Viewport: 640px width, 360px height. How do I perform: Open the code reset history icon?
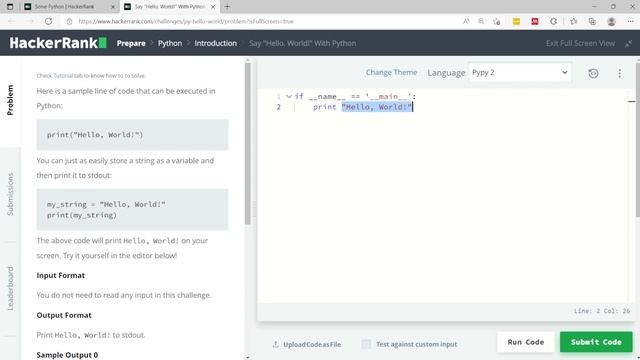[593, 73]
